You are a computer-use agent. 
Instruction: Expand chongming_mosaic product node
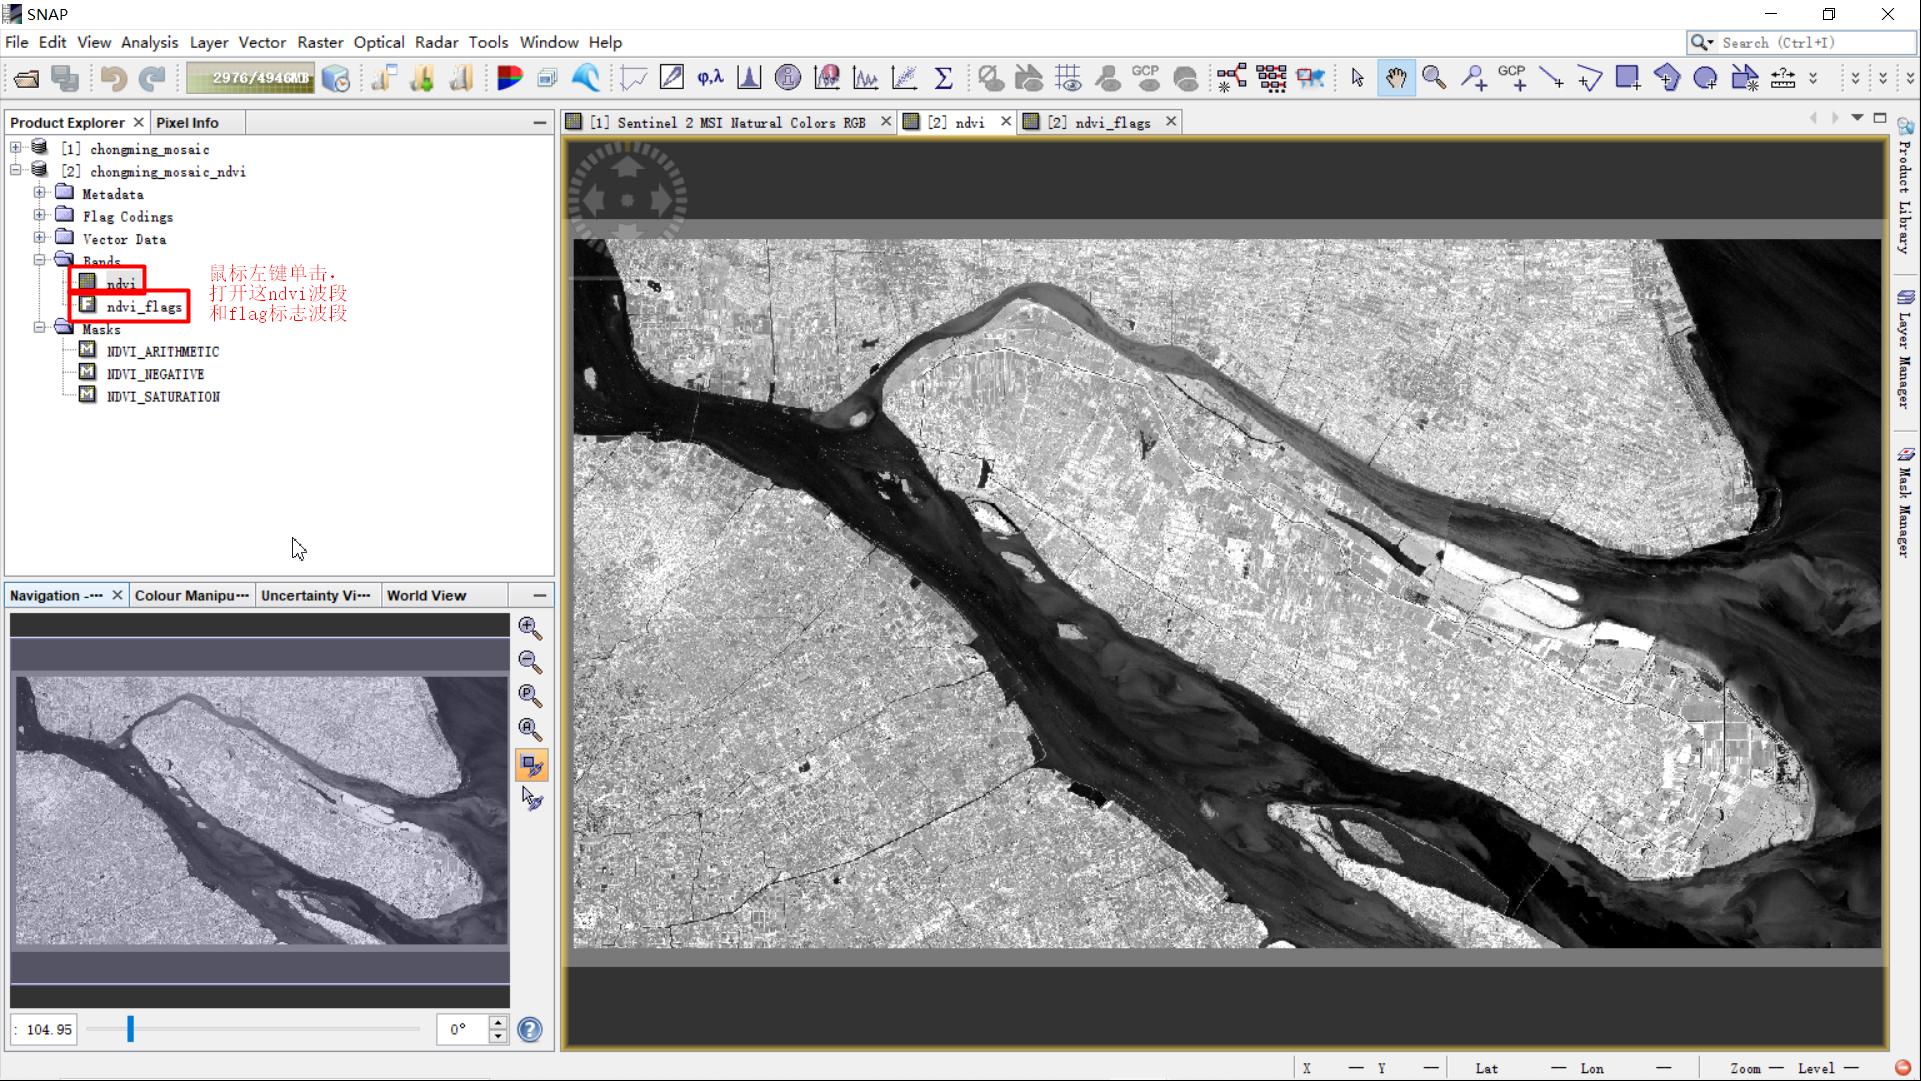15,148
